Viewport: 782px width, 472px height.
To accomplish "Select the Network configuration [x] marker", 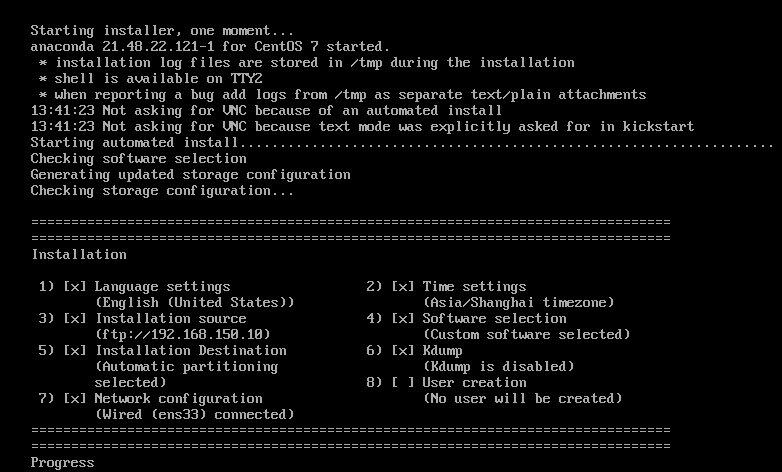I will point(75,399).
